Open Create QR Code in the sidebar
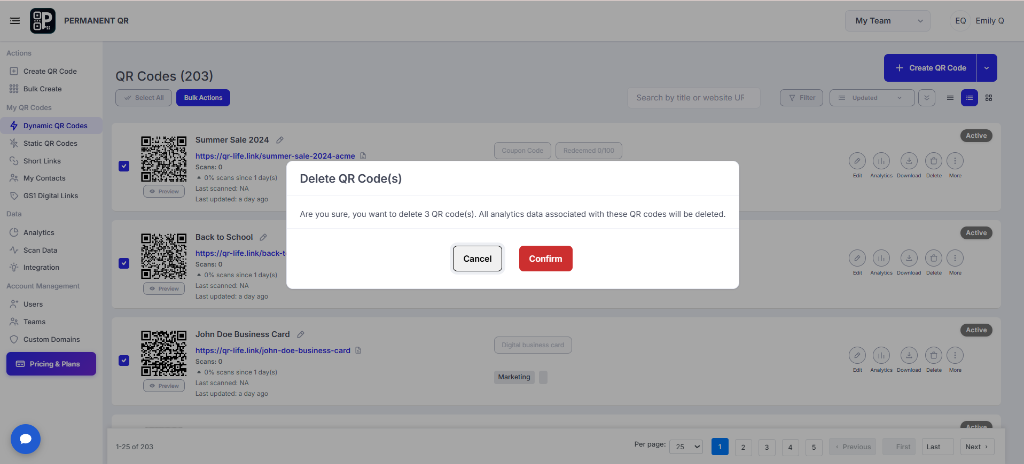Screen dimensions: 1024x464 pos(51,71)
